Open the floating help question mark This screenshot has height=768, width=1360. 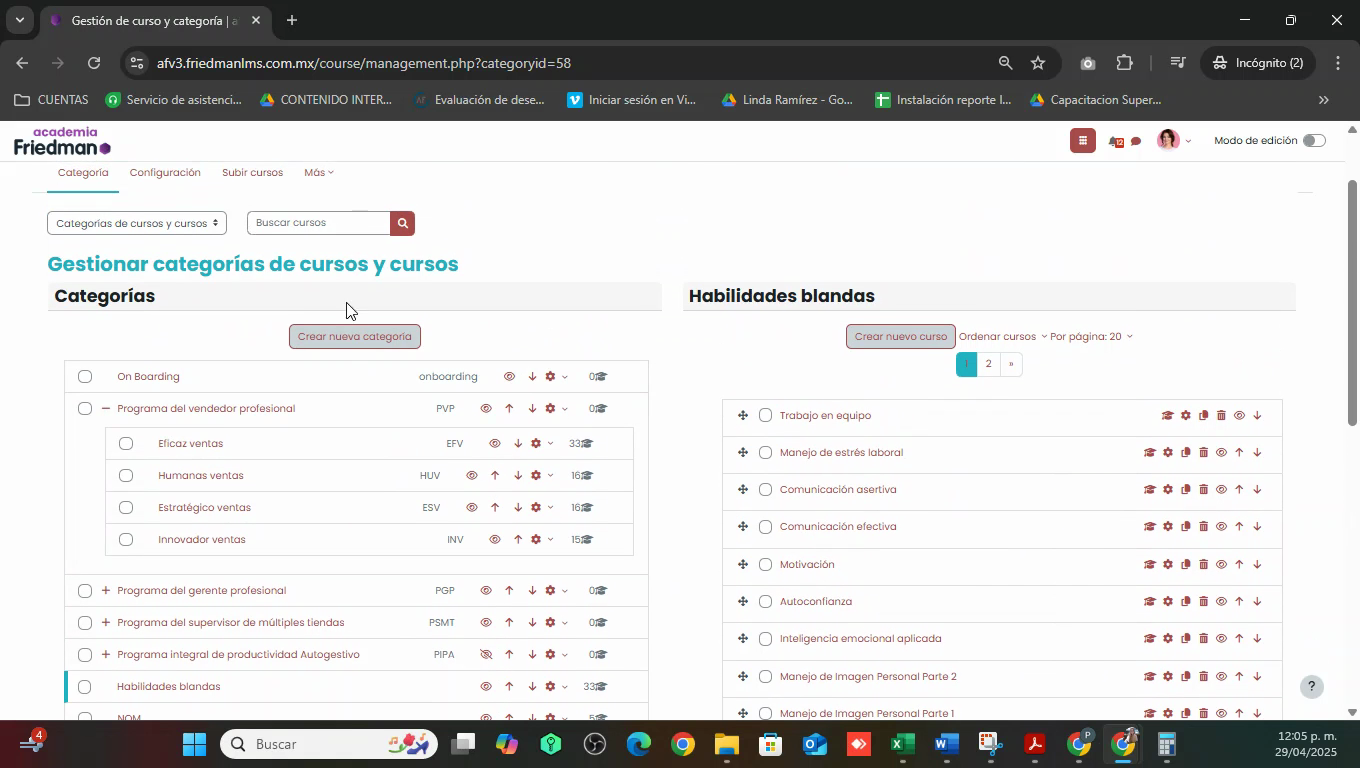point(1312,687)
